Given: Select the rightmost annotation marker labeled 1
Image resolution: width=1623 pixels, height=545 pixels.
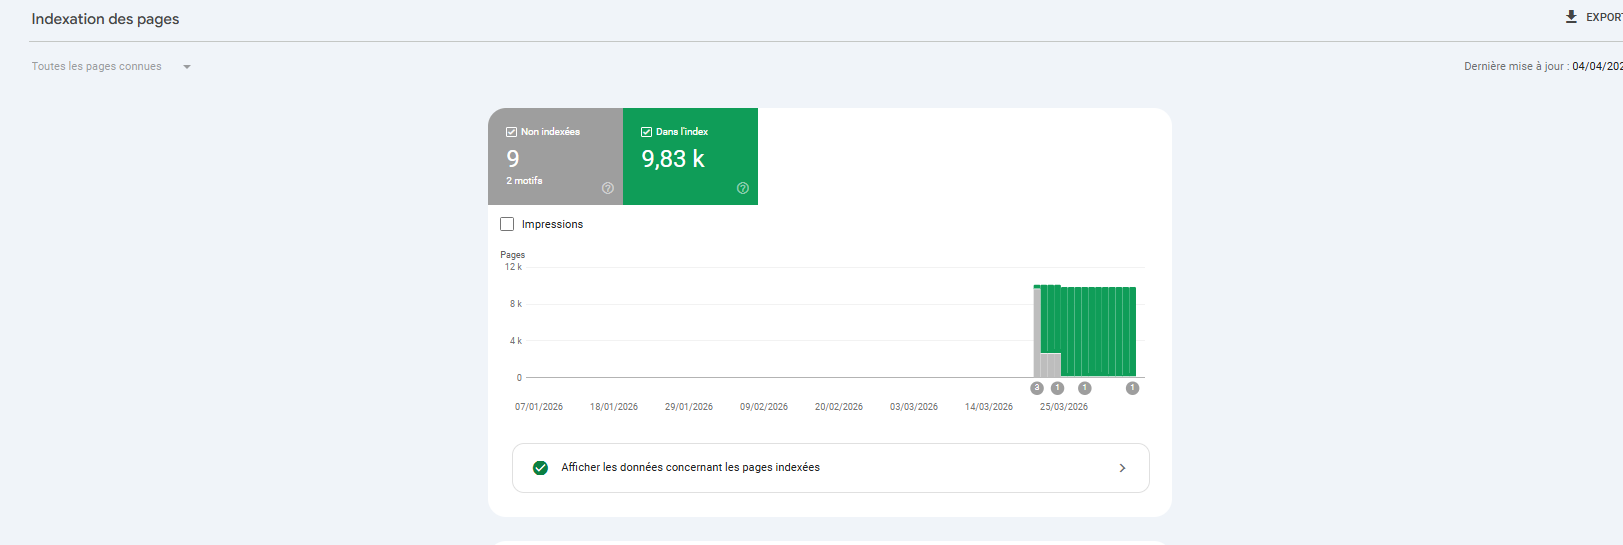Looking at the screenshot, I should coord(1132,388).
